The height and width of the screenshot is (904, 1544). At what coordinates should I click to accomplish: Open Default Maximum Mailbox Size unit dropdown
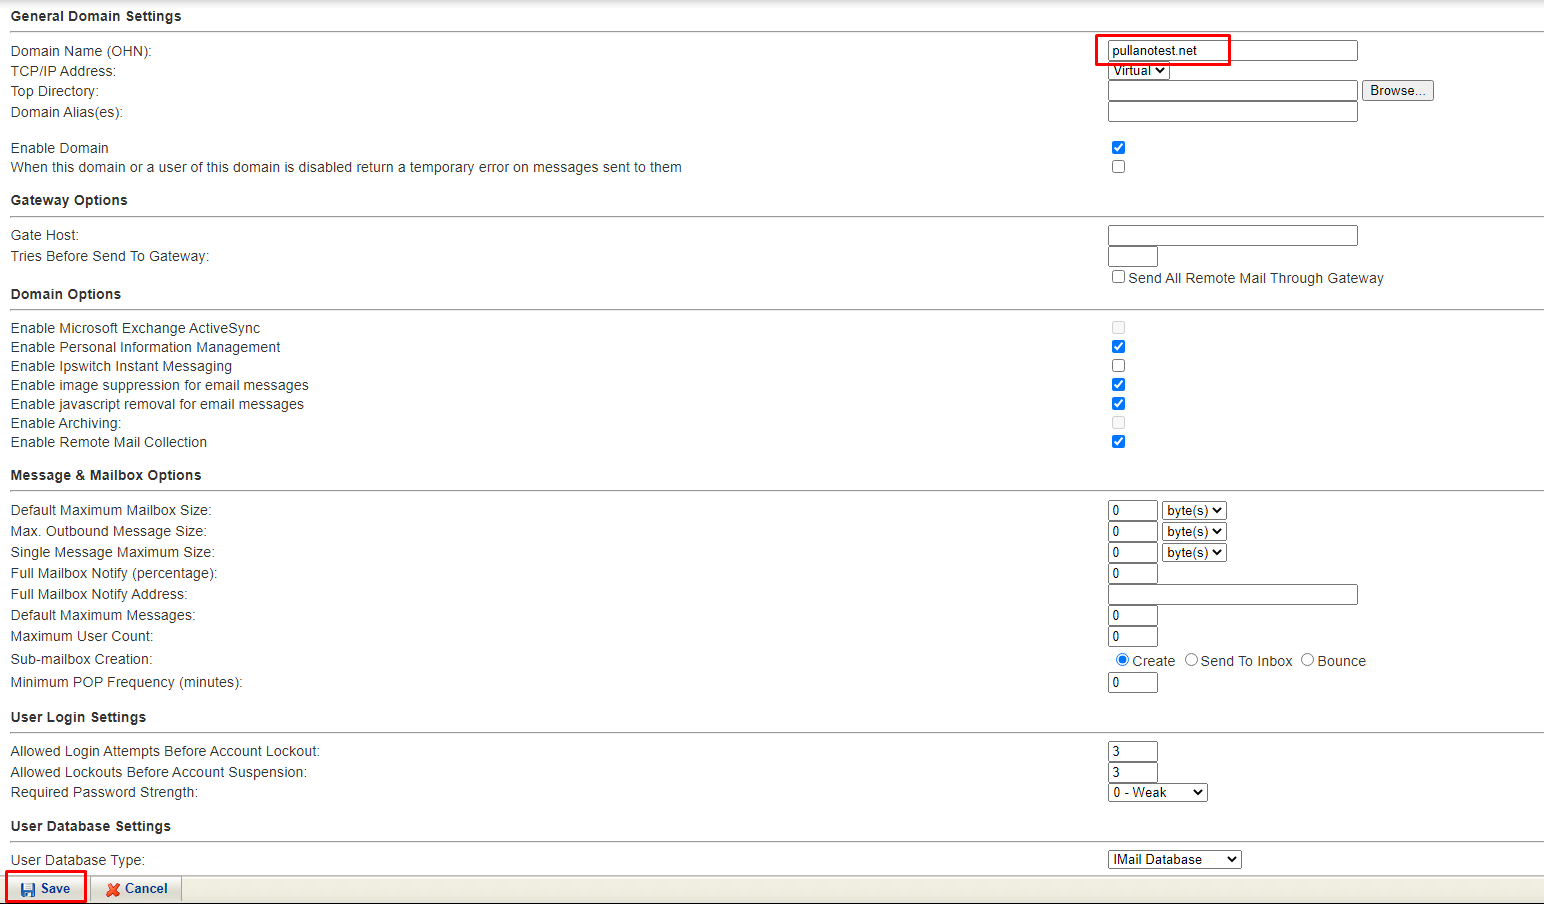click(1194, 511)
